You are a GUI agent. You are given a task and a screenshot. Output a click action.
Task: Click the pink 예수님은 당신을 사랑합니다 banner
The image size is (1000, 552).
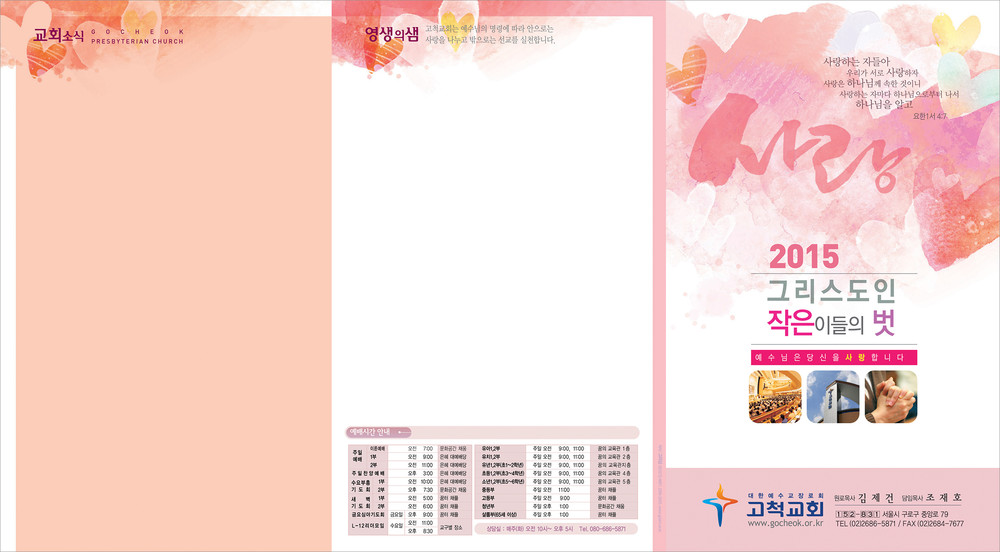pos(832,357)
